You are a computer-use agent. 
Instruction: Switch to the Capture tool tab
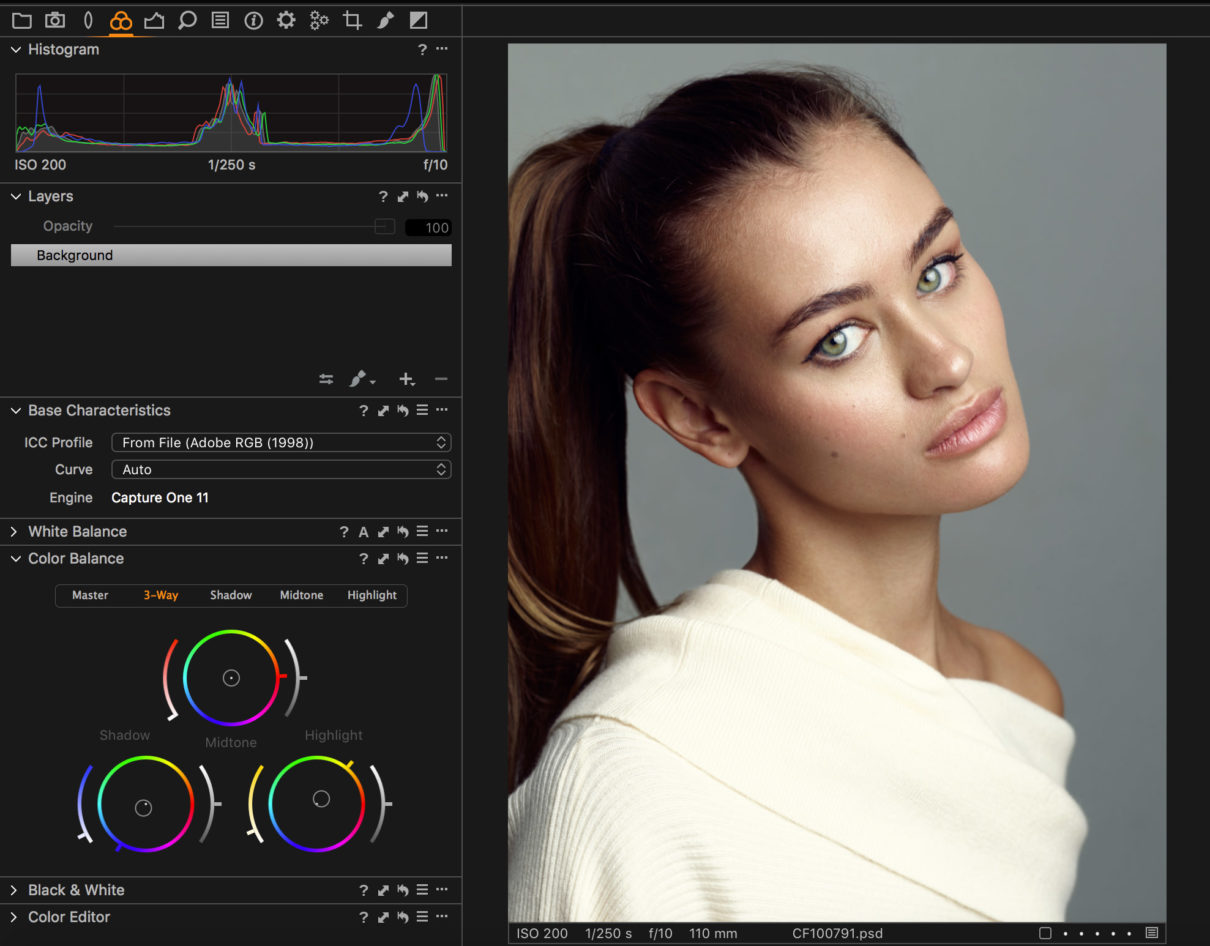[x=55, y=19]
